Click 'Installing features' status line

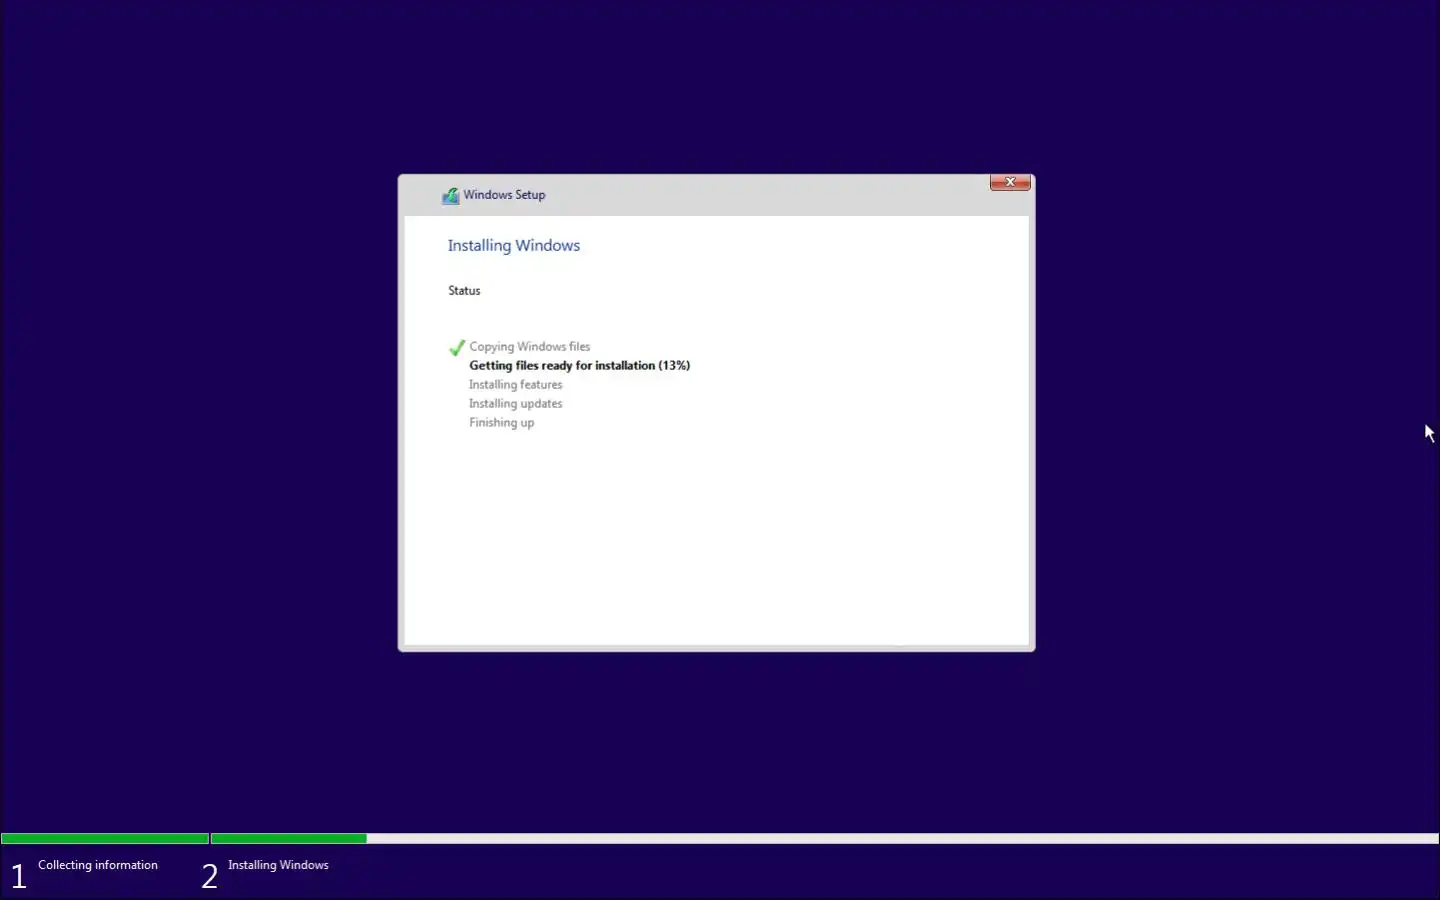click(x=516, y=384)
